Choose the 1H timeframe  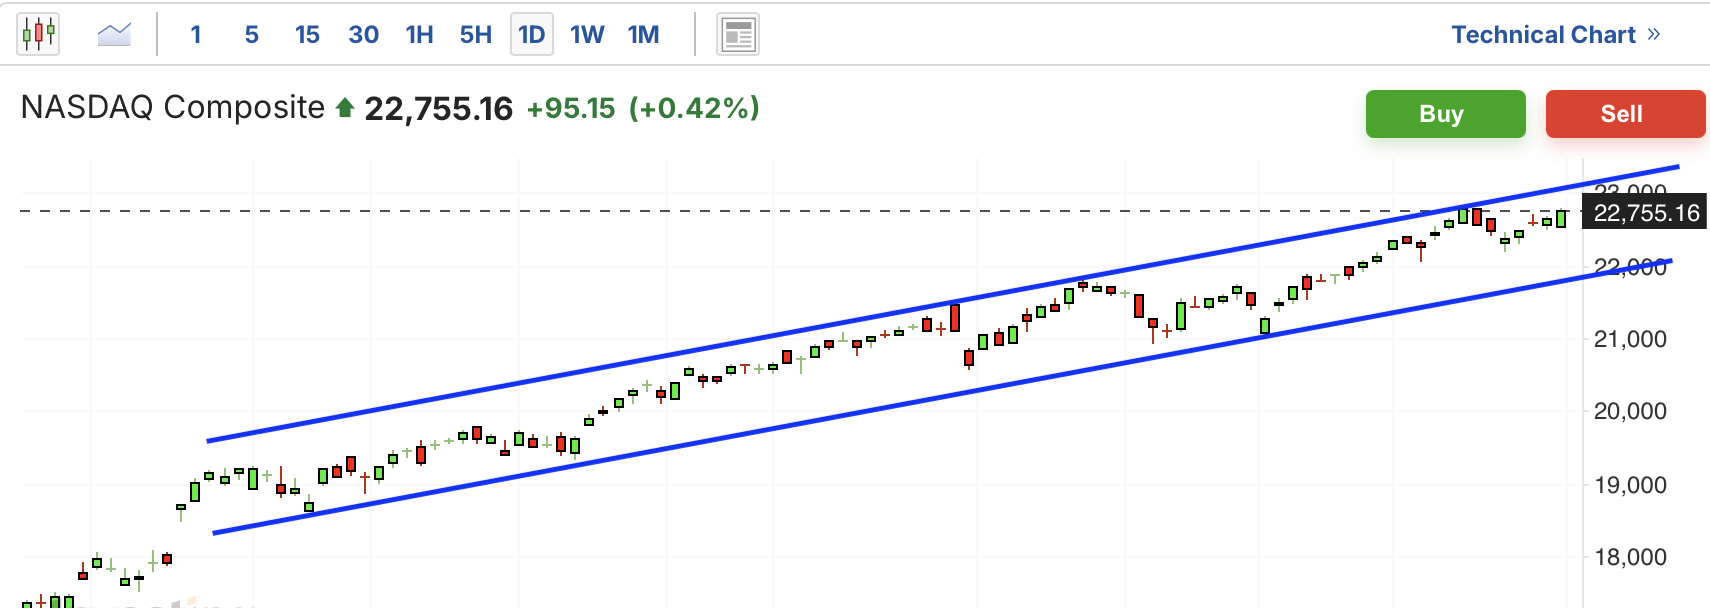[419, 35]
